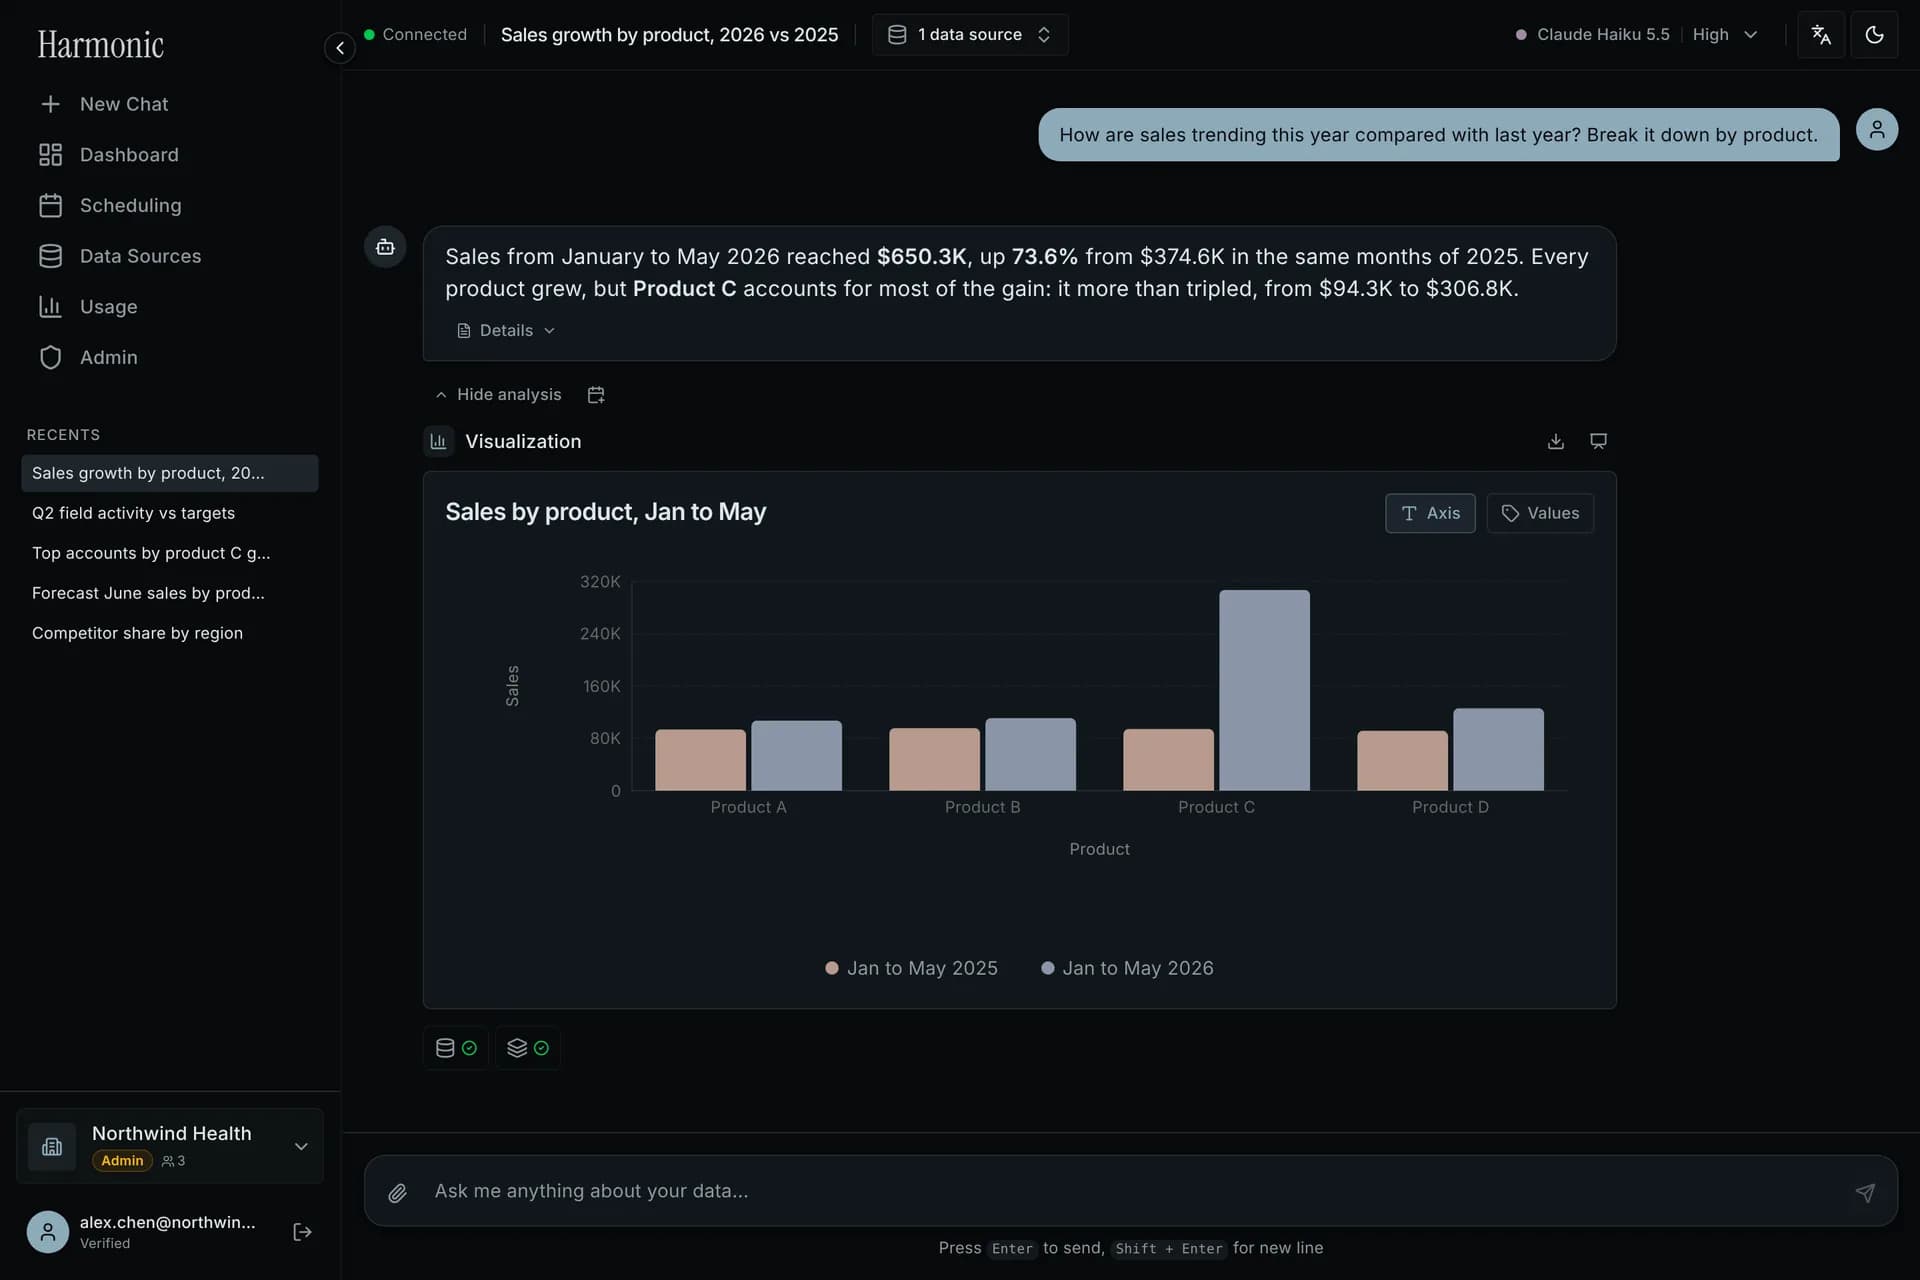
Task: Go to Scheduling
Action: (110, 205)
